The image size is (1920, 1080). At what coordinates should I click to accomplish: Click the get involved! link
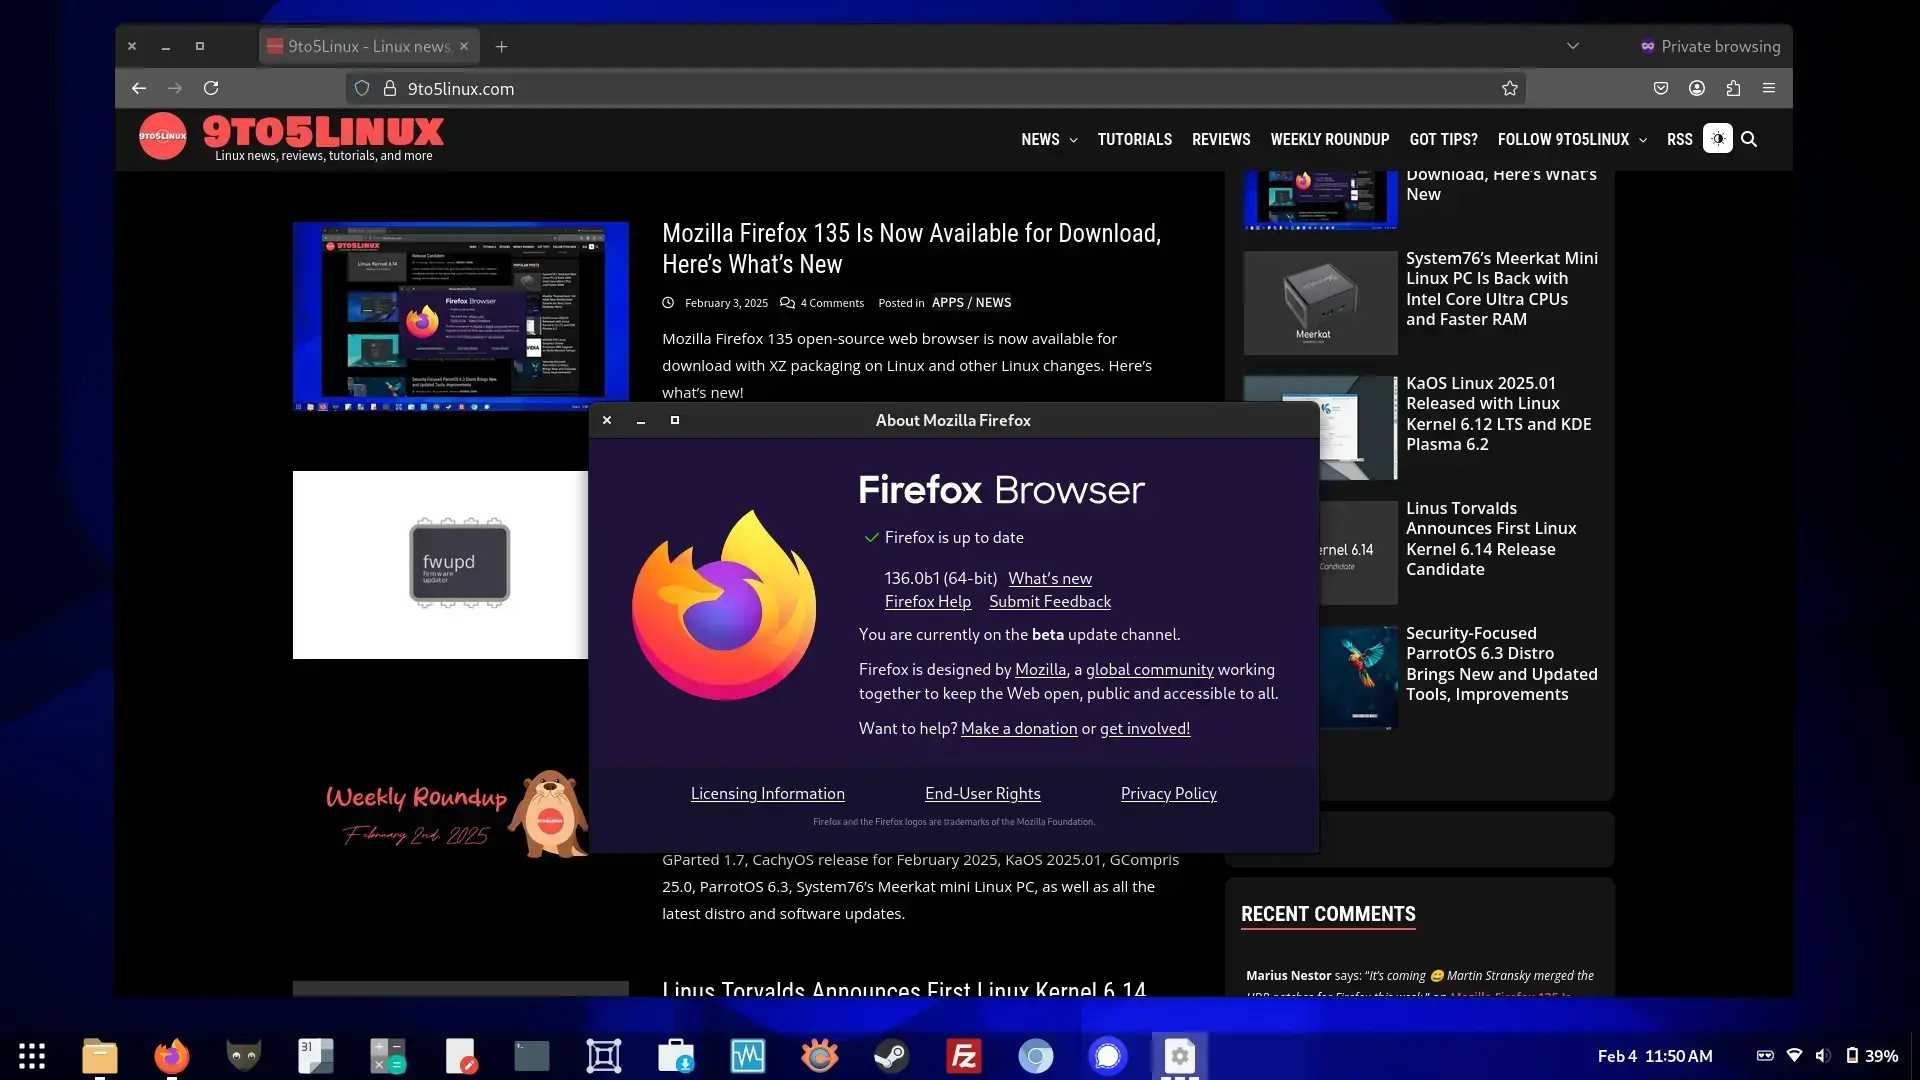point(1145,728)
